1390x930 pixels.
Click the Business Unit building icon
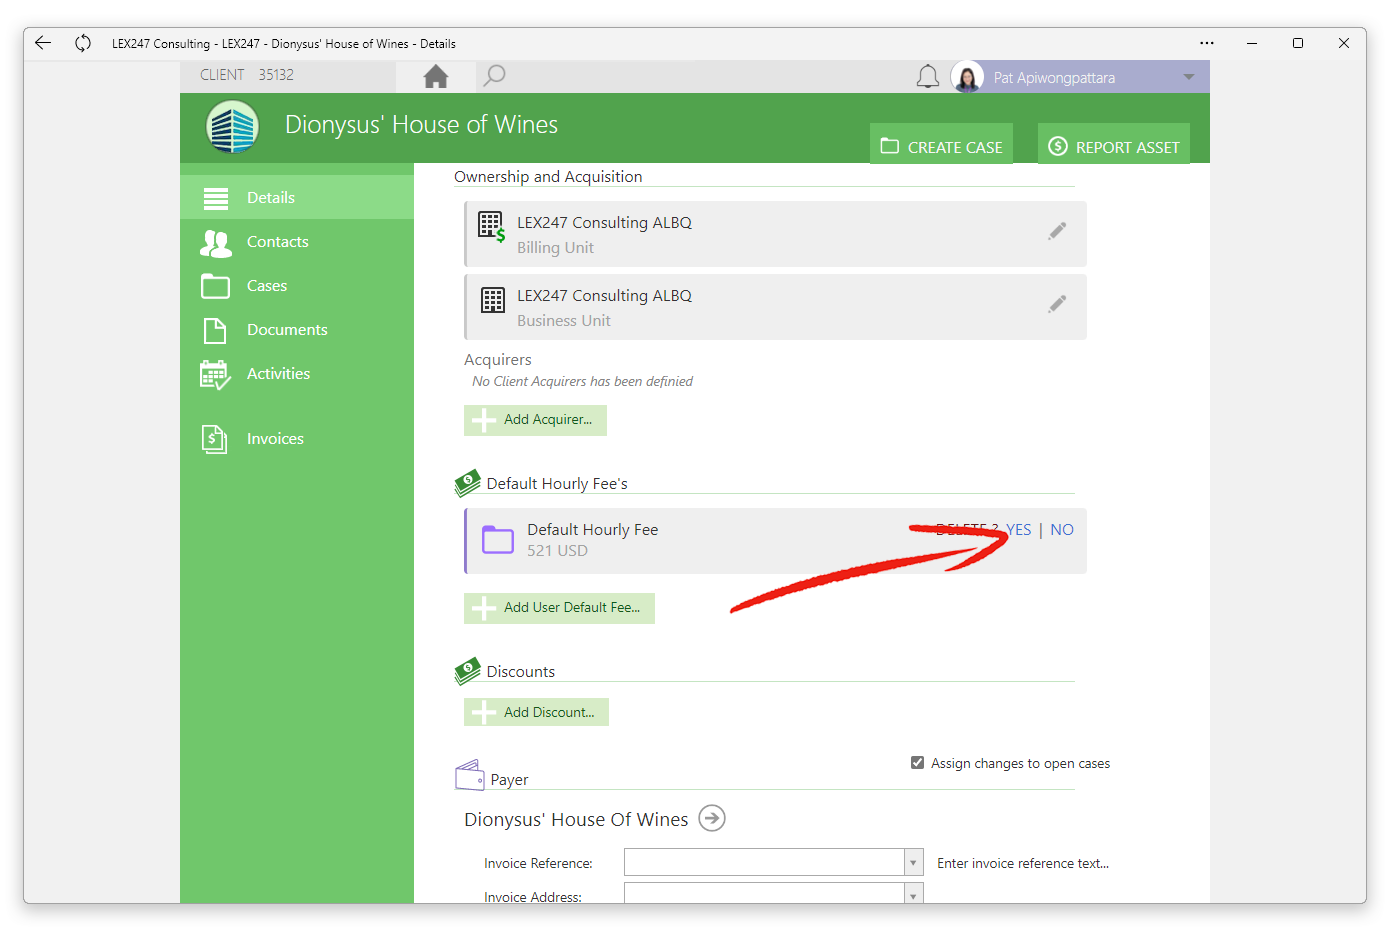pyautogui.click(x=493, y=300)
